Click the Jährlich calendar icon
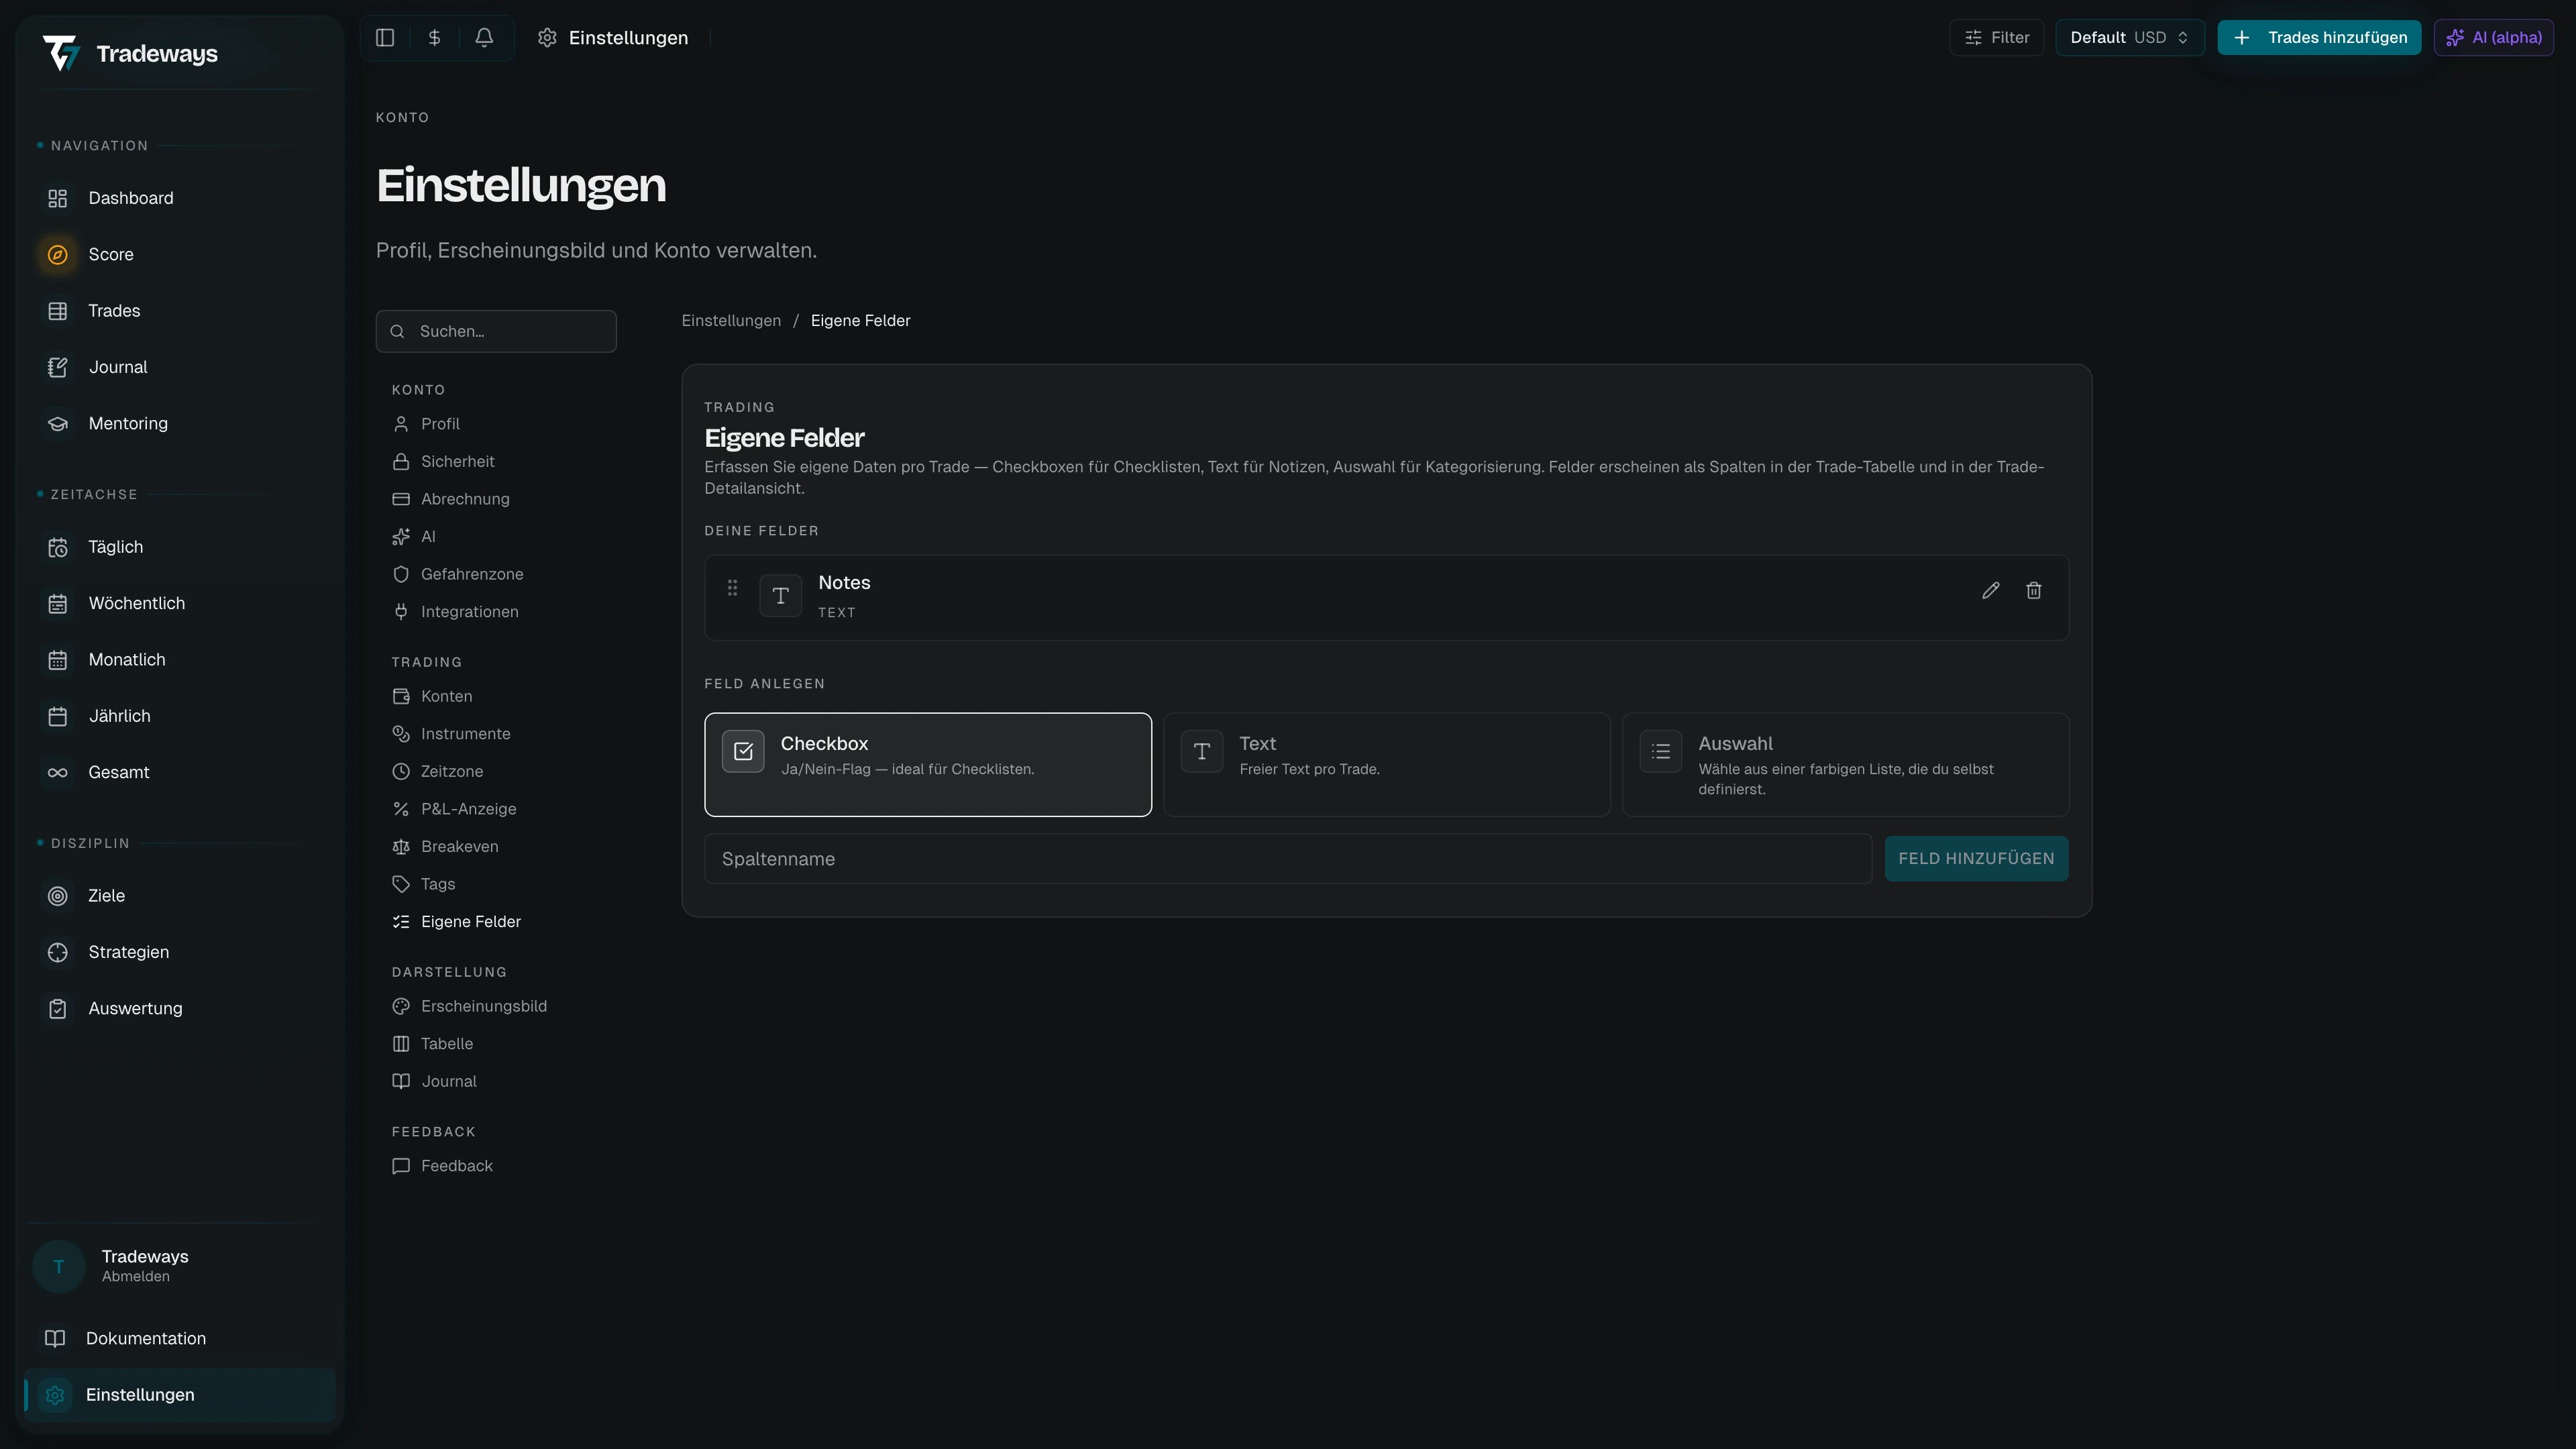 58,716
